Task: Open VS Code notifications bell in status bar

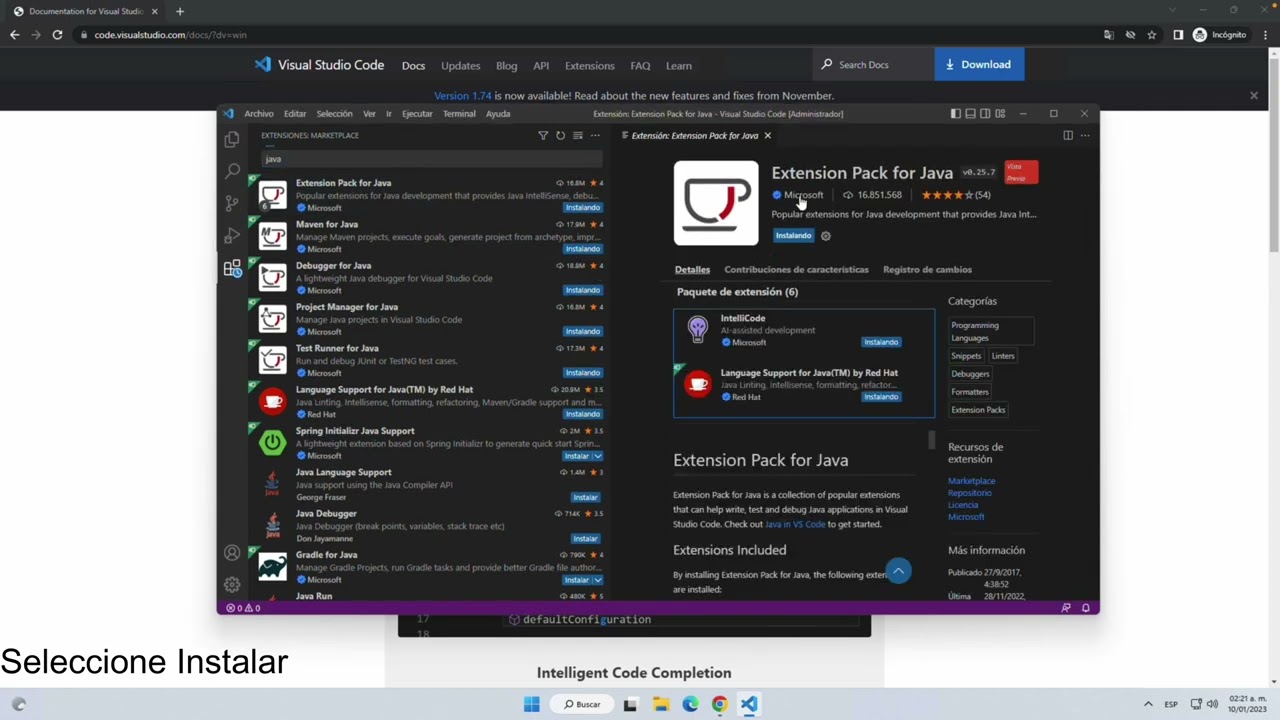Action: [1085, 608]
